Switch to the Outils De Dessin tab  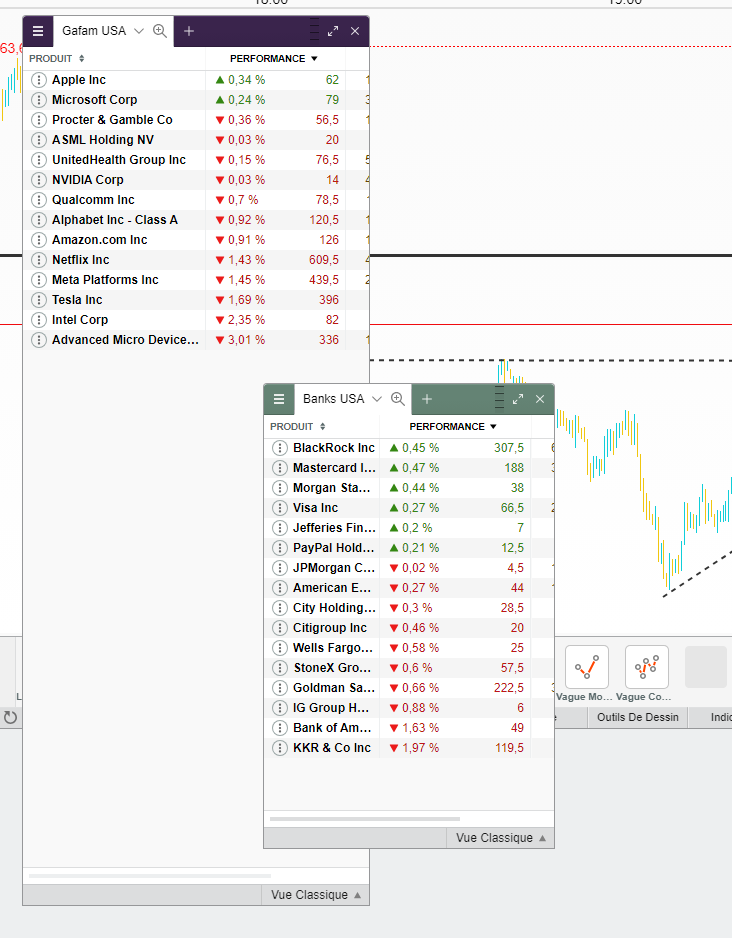(638, 717)
